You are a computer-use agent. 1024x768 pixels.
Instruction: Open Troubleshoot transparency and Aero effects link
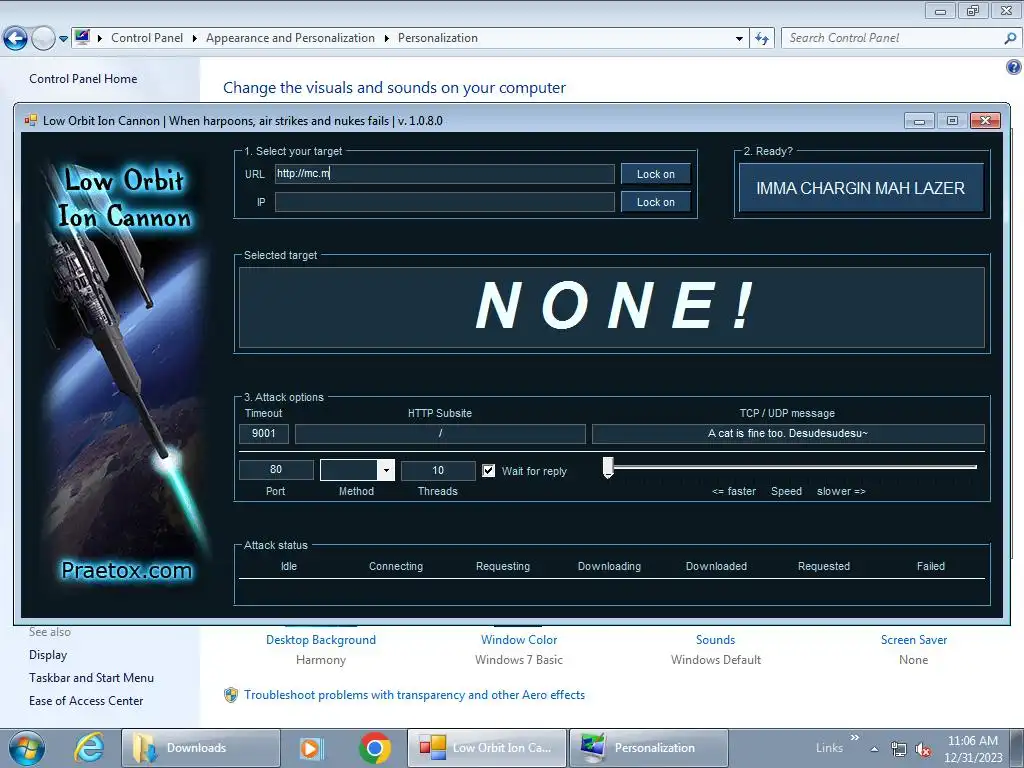(x=414, y=695)
